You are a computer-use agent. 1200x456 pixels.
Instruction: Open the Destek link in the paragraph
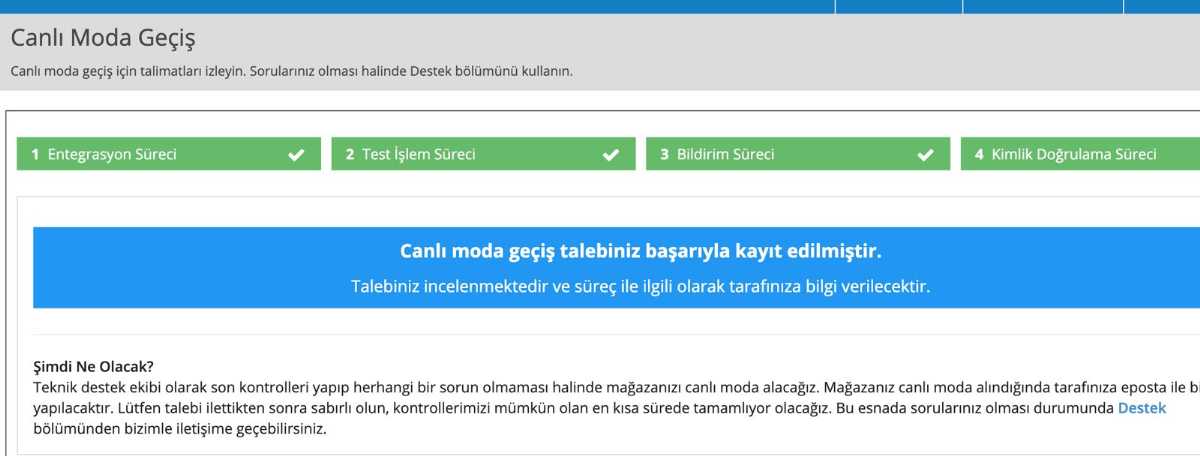coord(1141,408)
